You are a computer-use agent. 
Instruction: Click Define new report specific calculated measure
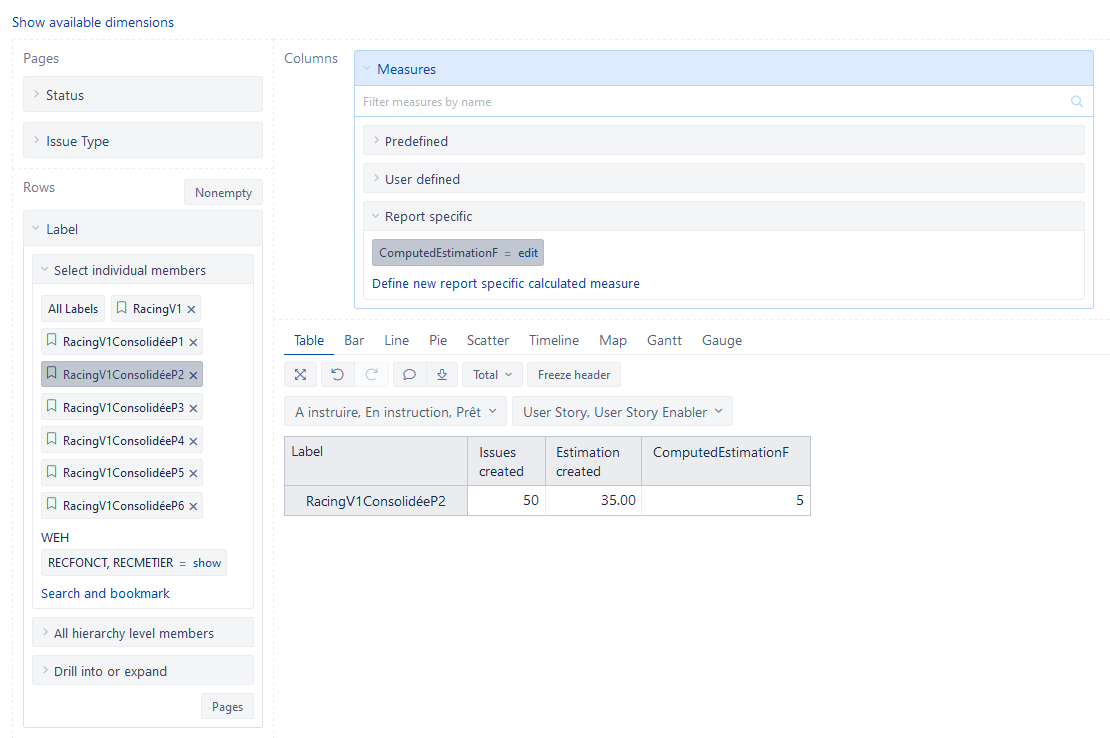click(506, 283)
